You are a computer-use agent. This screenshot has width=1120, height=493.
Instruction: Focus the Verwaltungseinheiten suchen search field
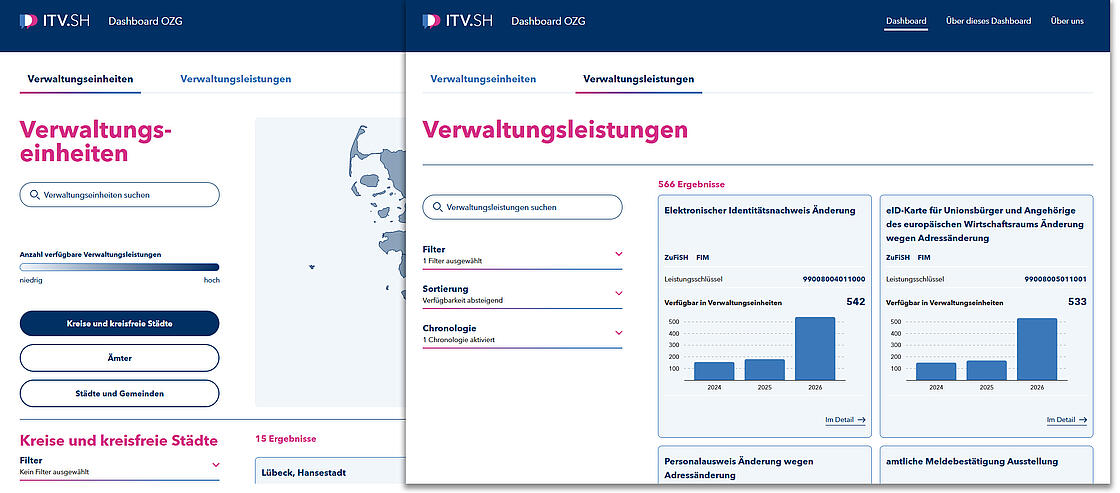[x=119, y=194]
